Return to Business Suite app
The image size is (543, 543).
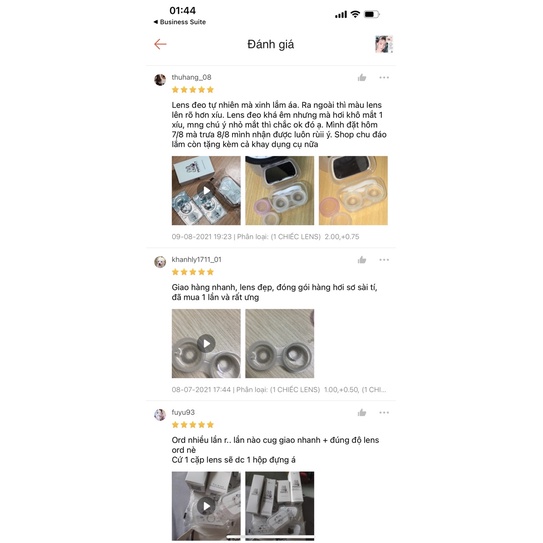pos(180,22)
